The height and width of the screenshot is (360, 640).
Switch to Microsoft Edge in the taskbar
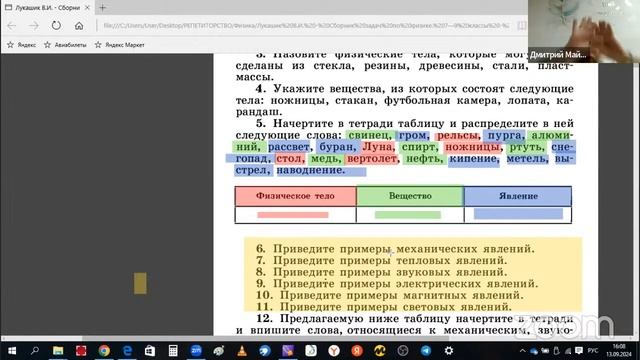tap(127, 351)
